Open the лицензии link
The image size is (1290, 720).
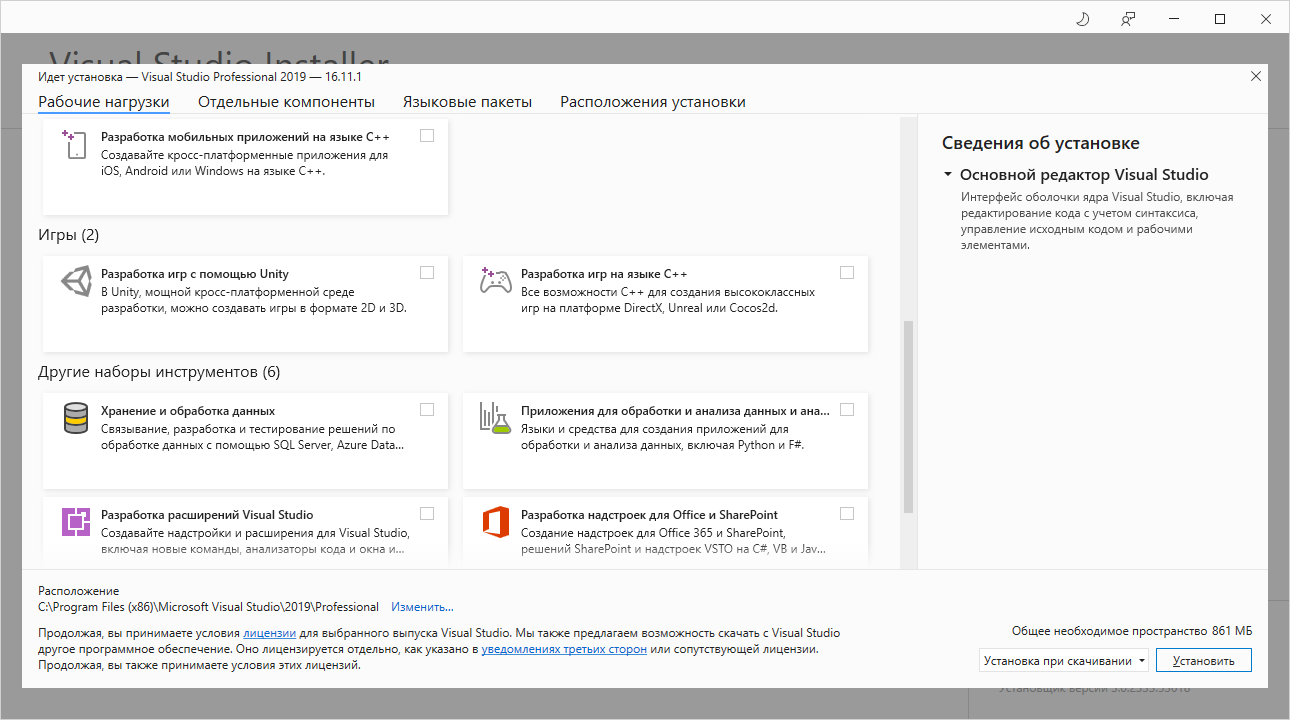click(x=270, y=634)
